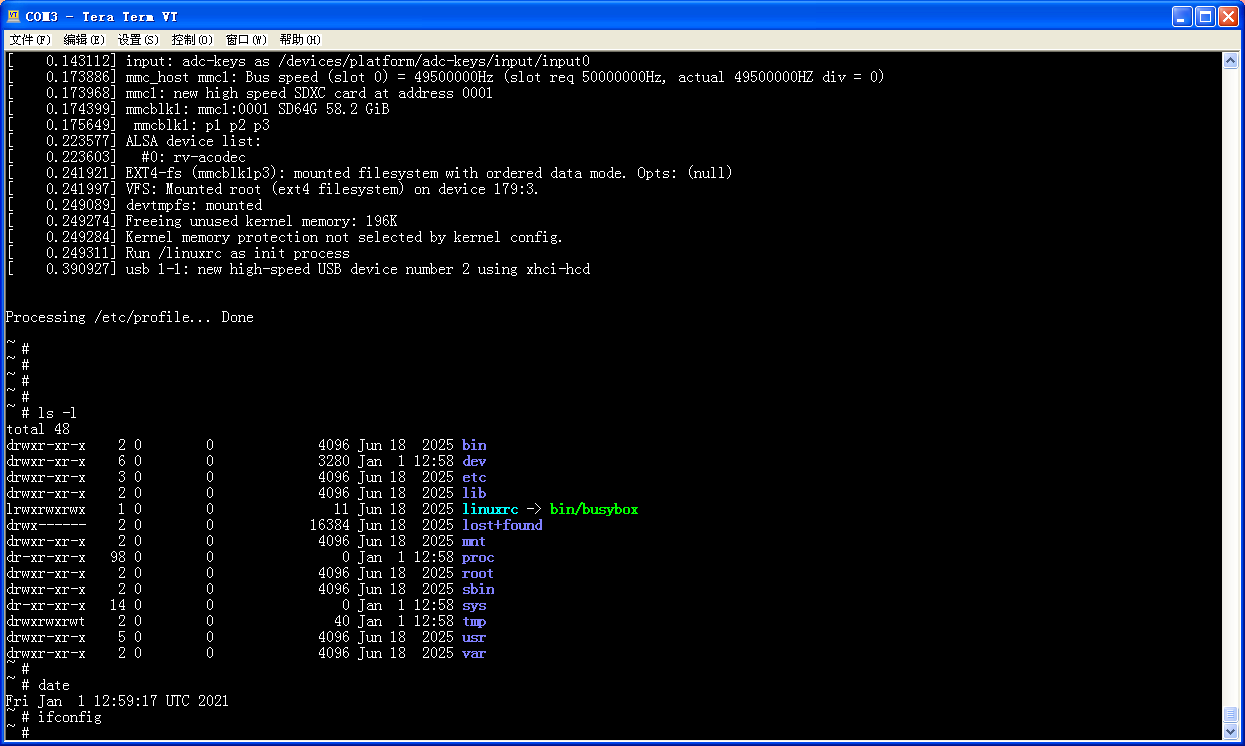Click the 'lib' directory name
The width and height of the screenshot is (1245, 746).
point(474,493)
